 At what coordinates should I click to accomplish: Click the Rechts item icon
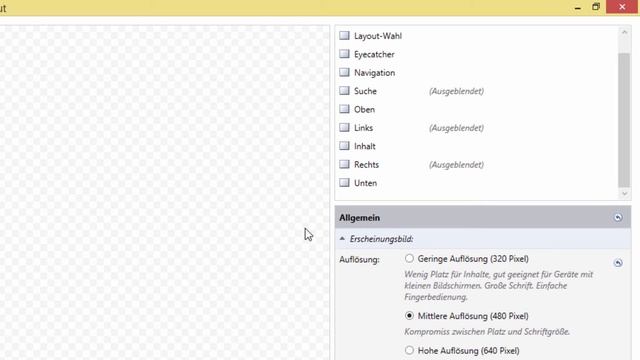tap(344, 164)
